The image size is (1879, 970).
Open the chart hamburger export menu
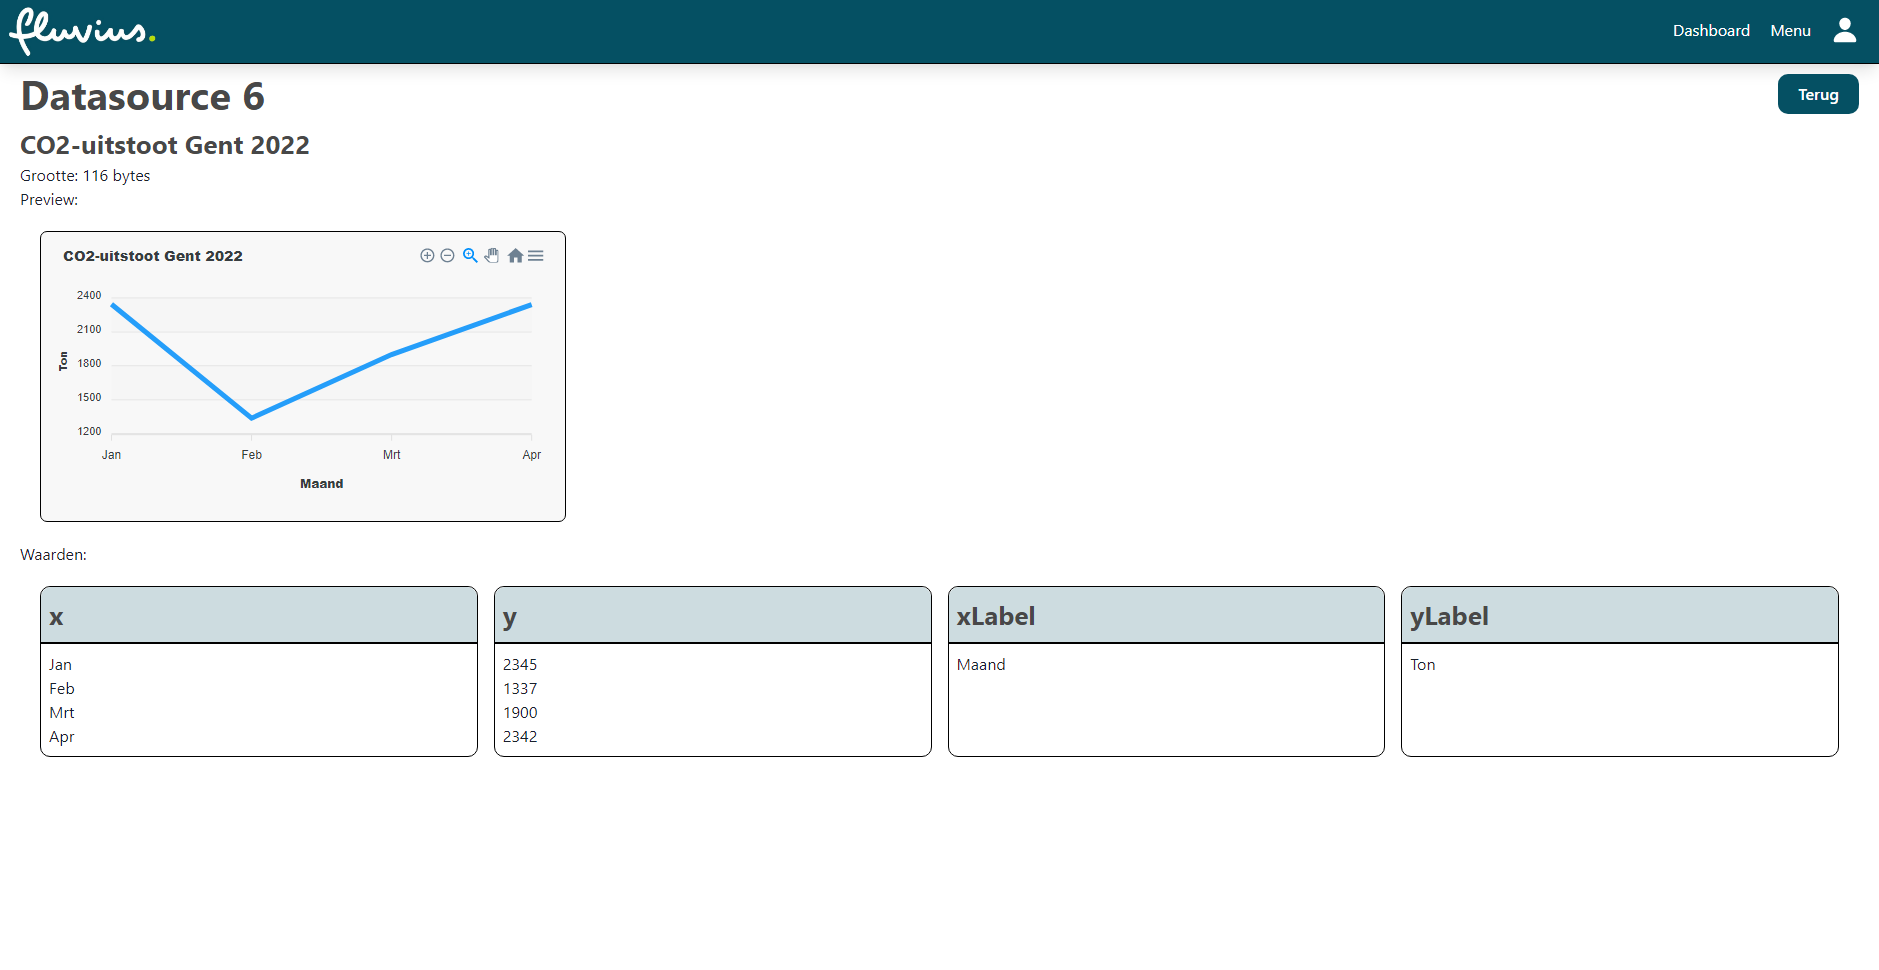[537, 255]
